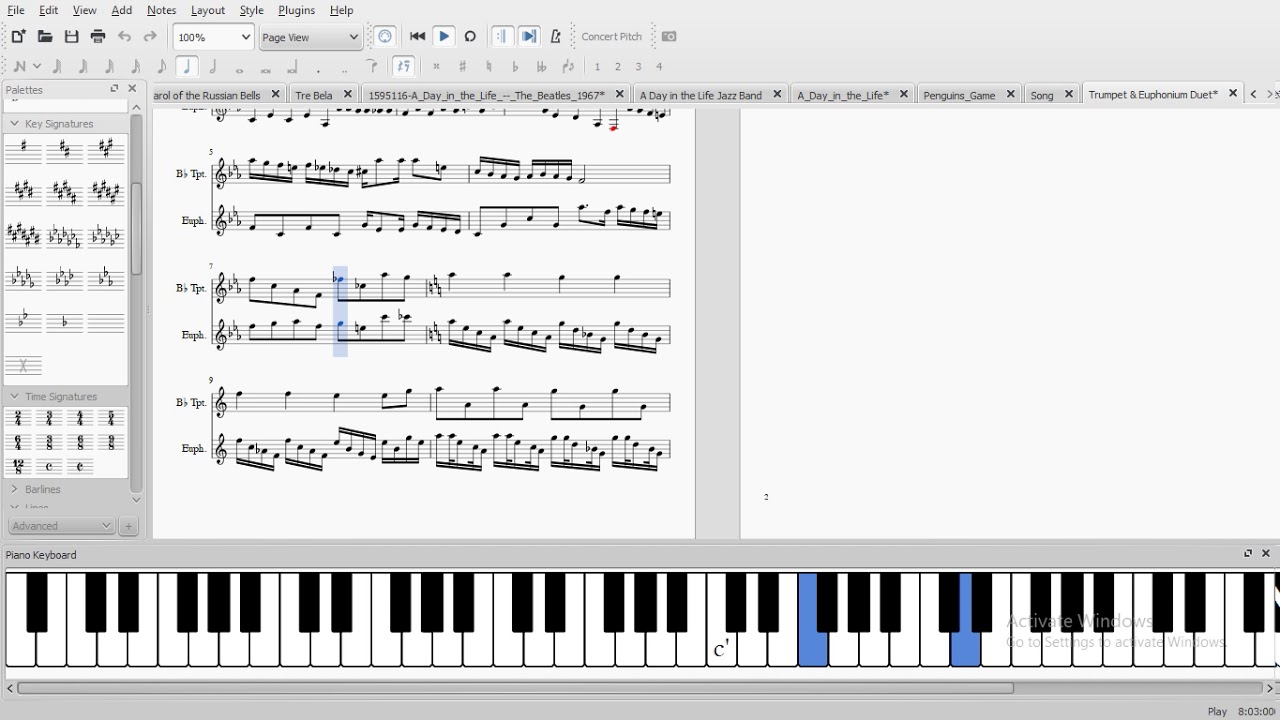
Task: Select the quarter note duration
Action: pos(187,67)
